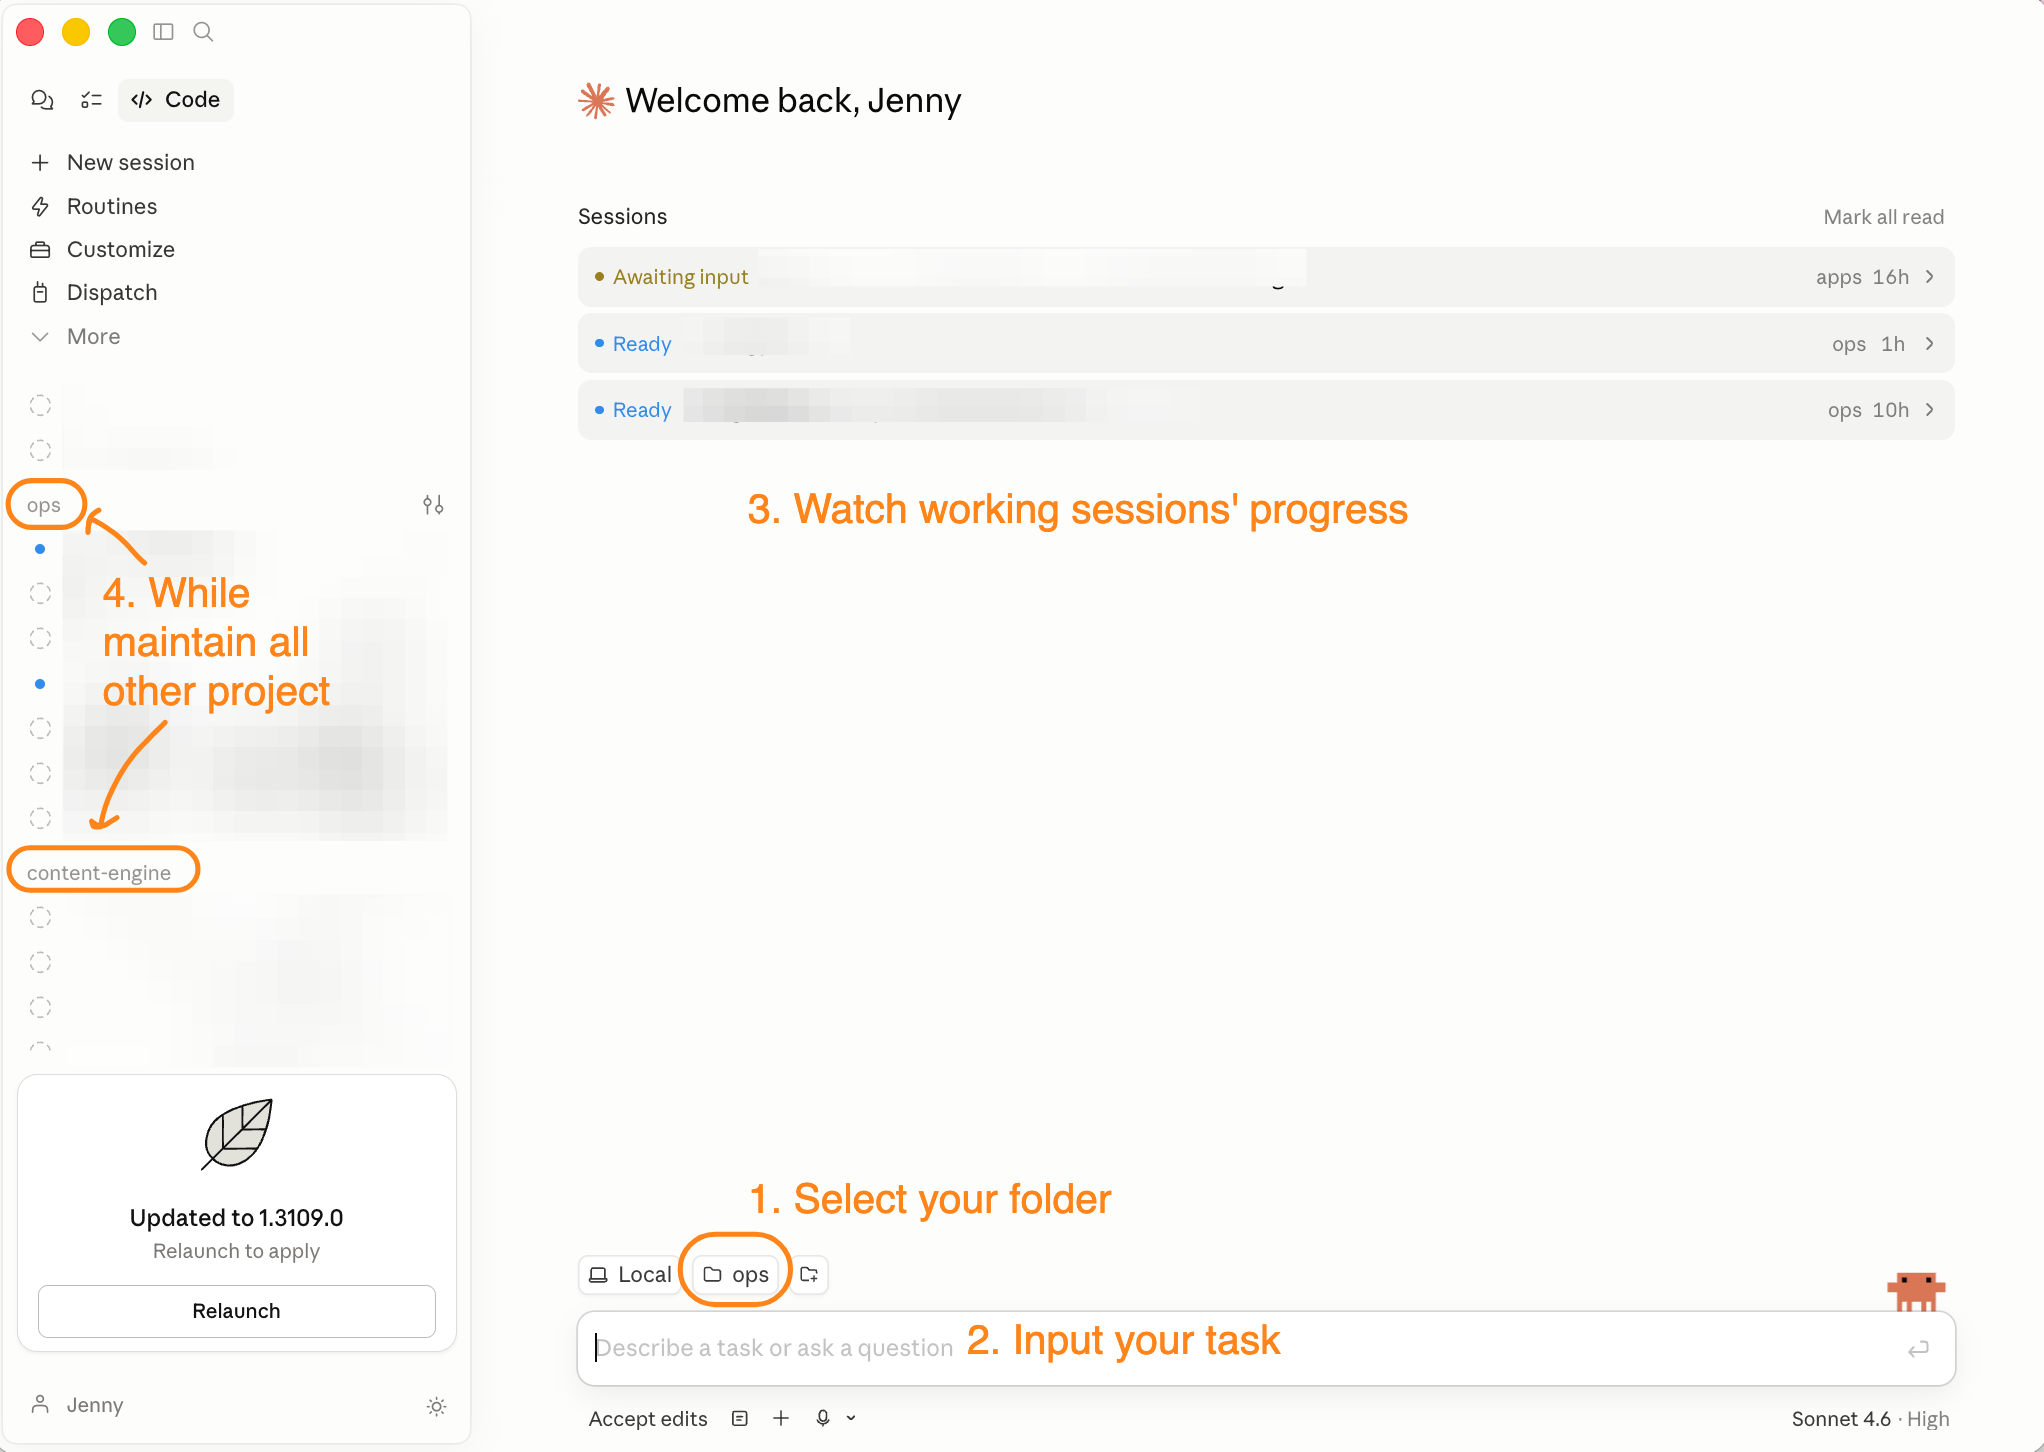
Task: Click the notes panel icon beside Accept edits
Action: click(x=740, y=1418)
